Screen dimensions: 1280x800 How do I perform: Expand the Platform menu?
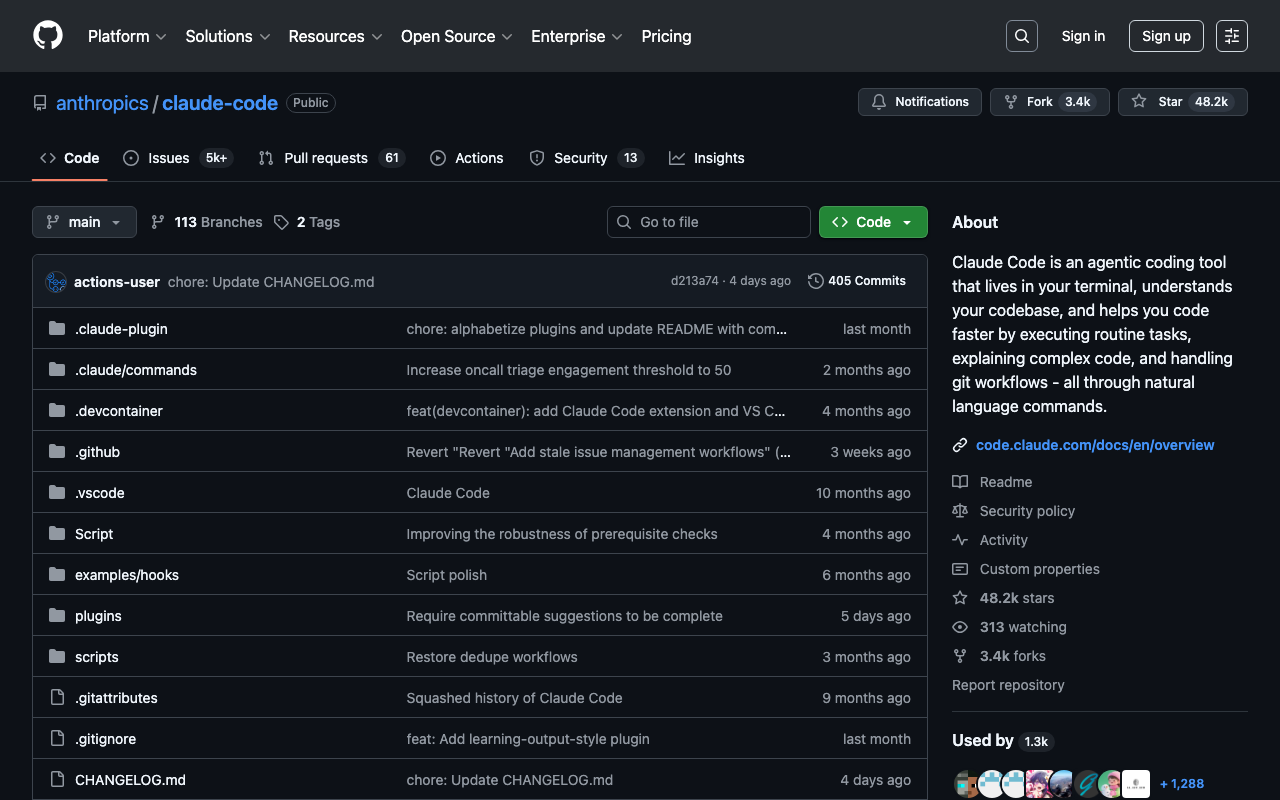coord(127,36)
